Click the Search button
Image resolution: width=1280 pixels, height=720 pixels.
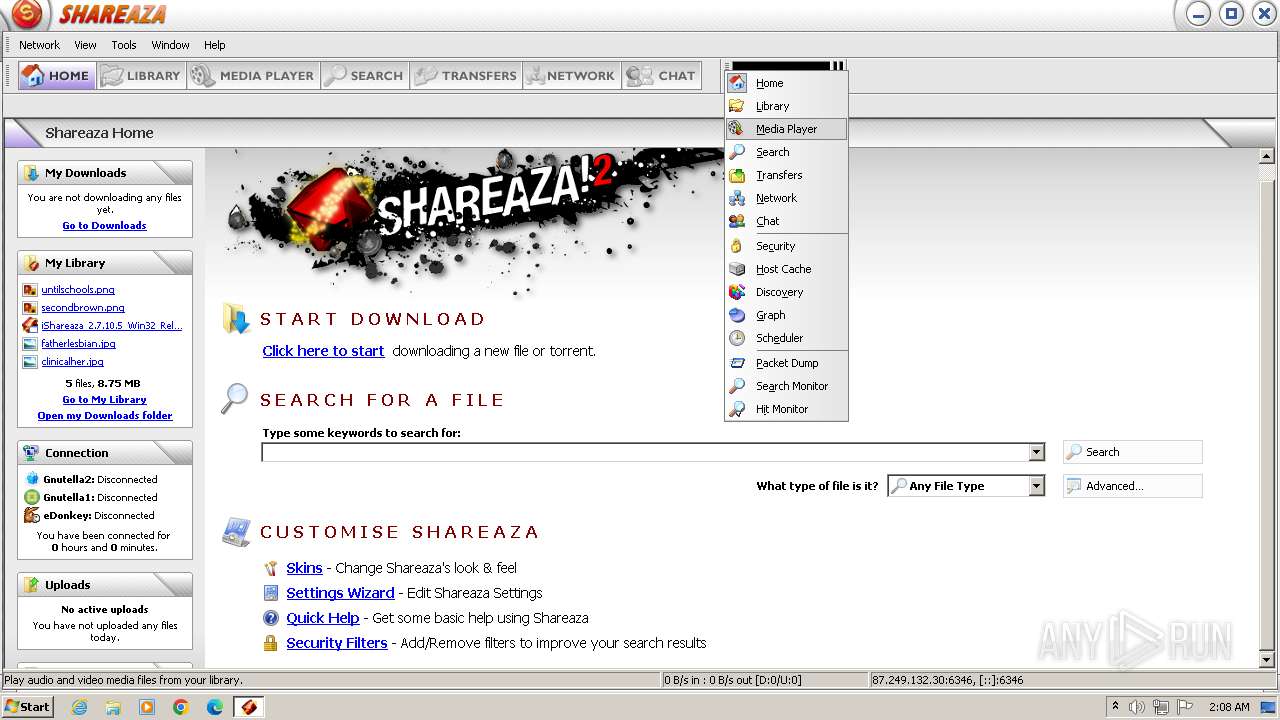pyautogui.click(x=1132, y=452)
